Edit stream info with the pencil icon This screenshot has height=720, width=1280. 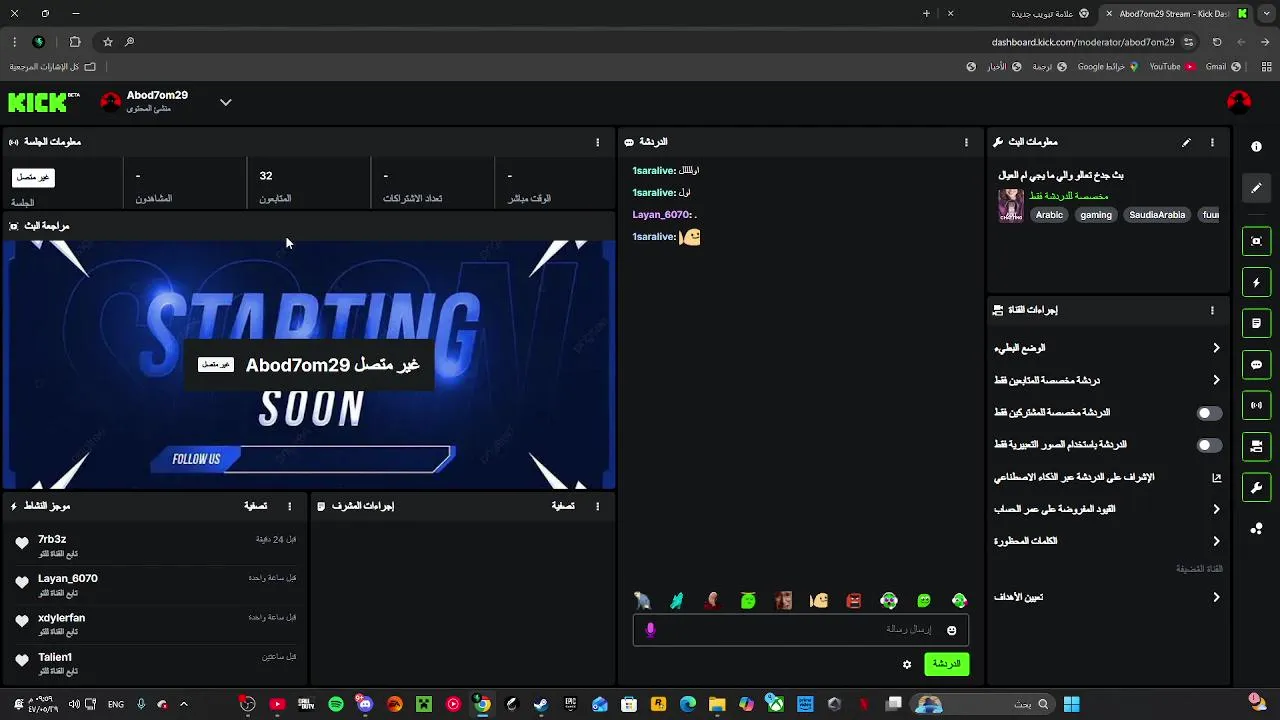click(x=1186, y=142)
